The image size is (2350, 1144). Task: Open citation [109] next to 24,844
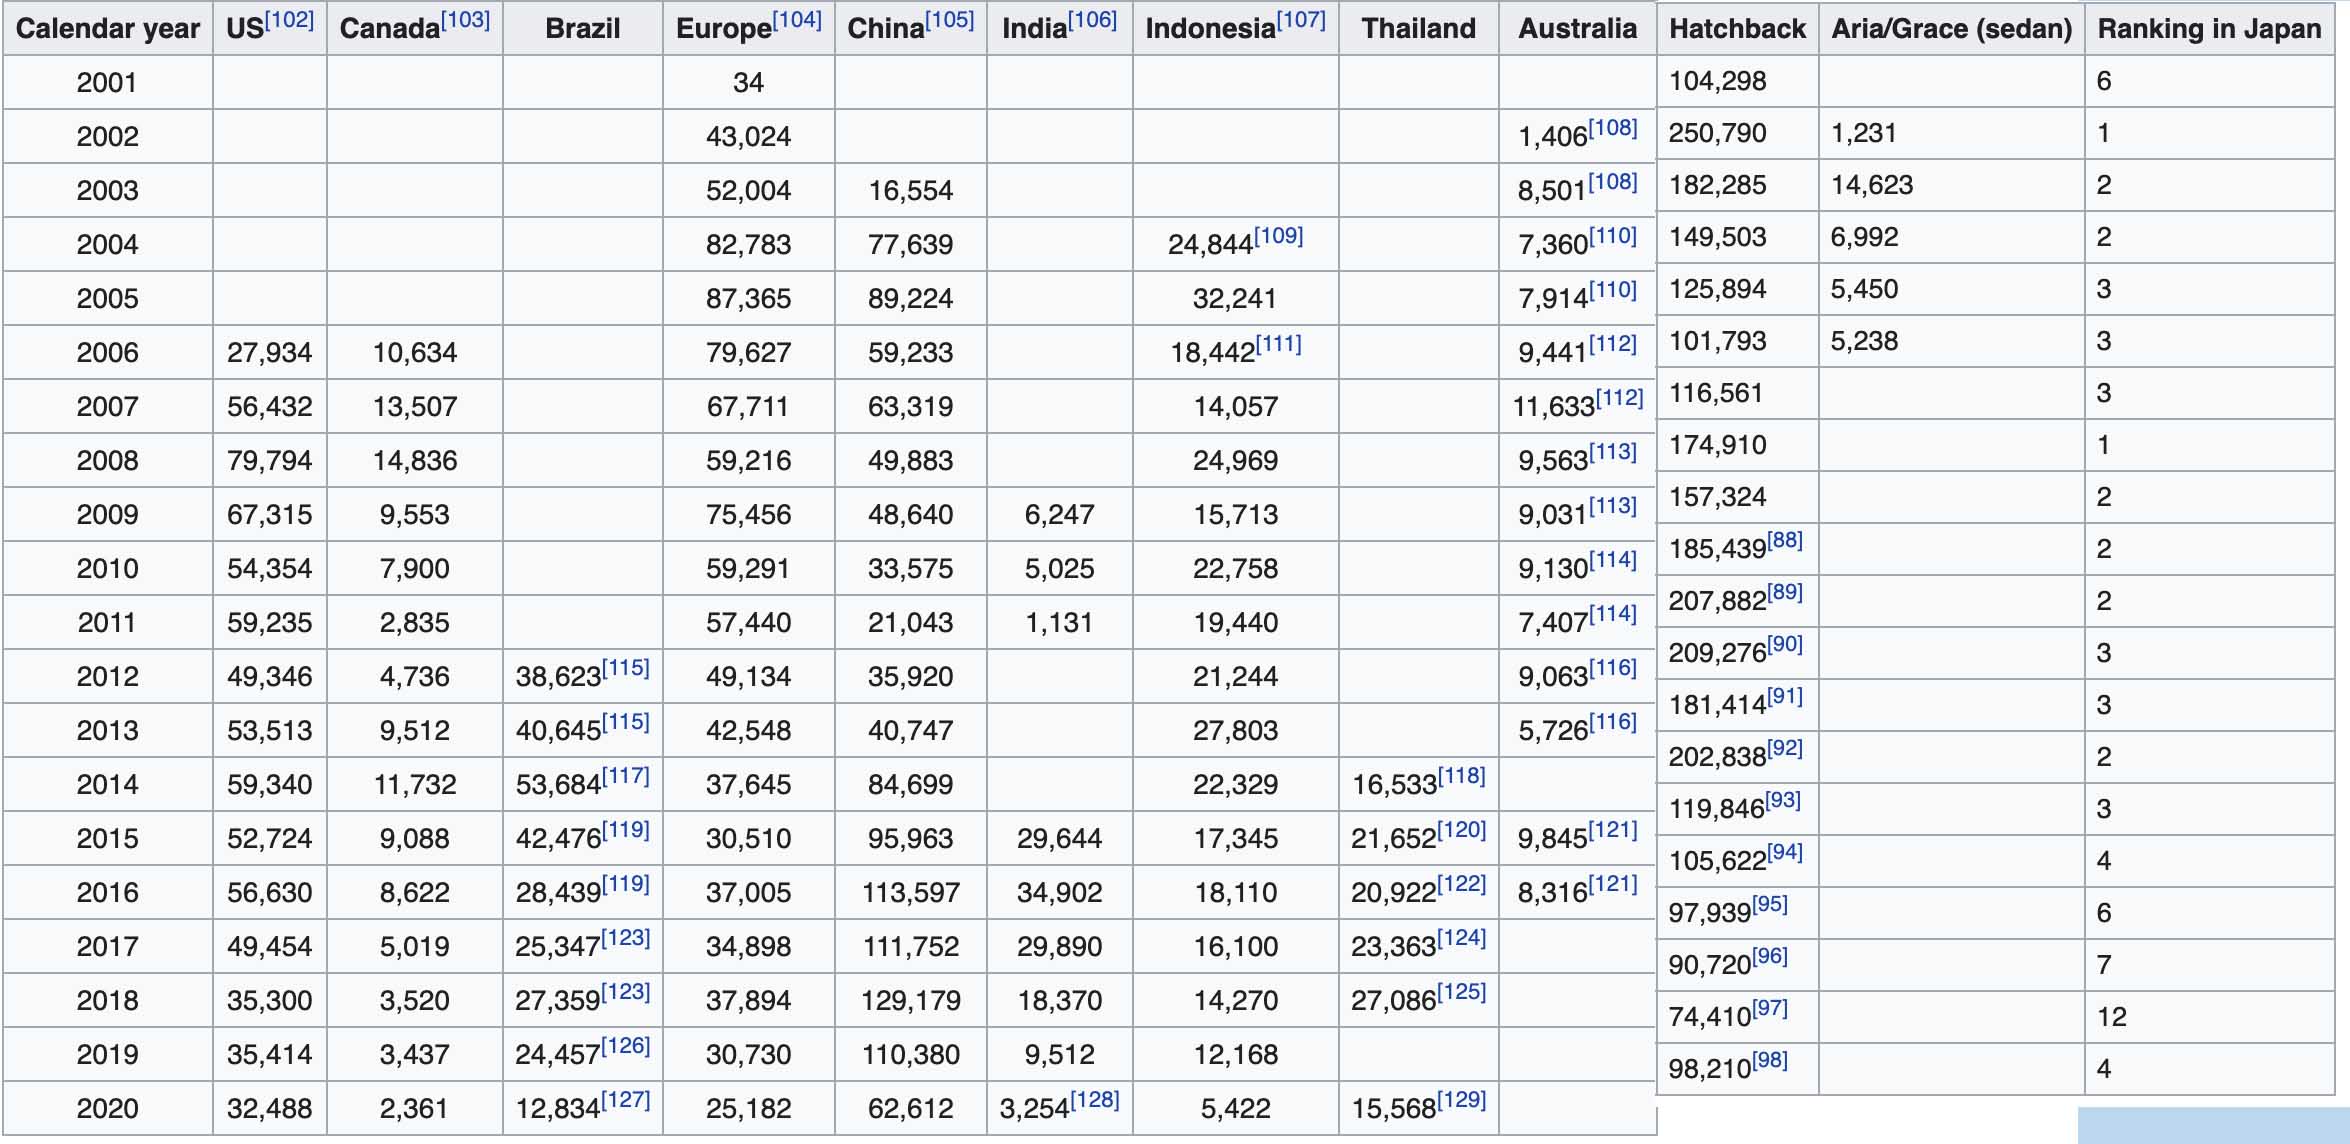(1279, 236)
